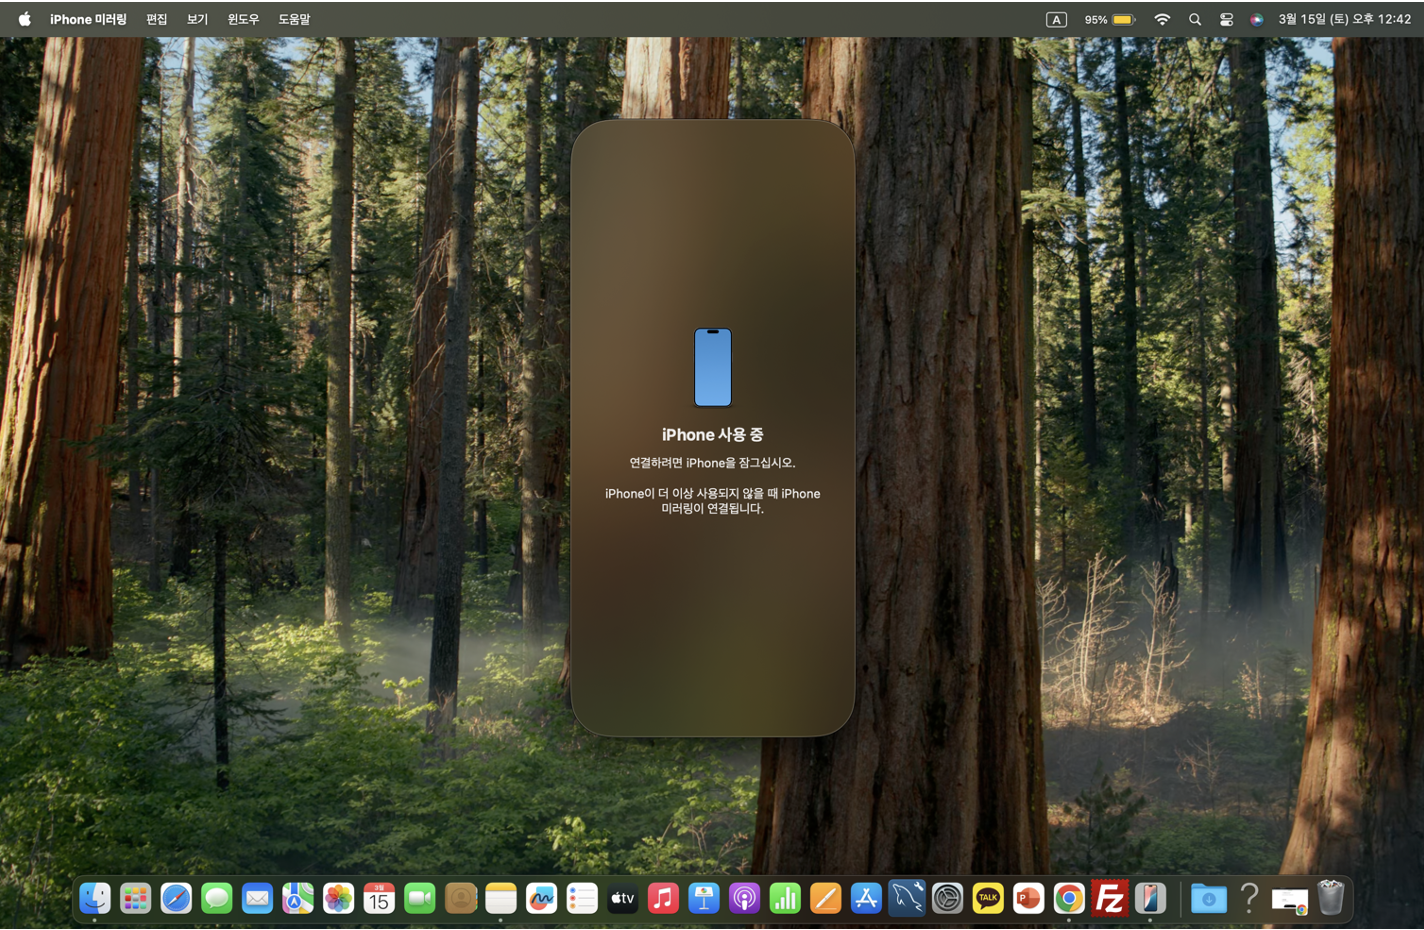Open the Mail app in Dock
Viewport: 1424px width, 930px height.
257,898
